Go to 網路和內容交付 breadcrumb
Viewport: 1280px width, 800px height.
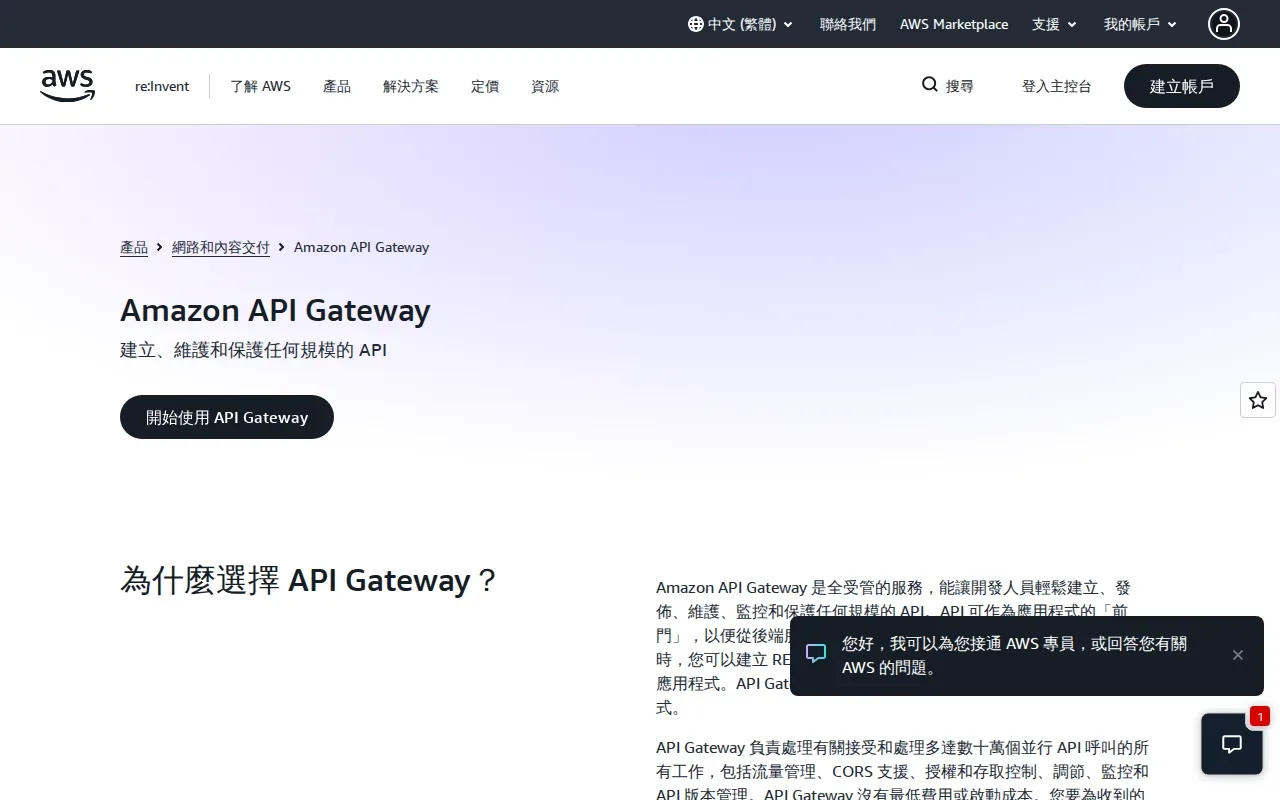[221, 247]
